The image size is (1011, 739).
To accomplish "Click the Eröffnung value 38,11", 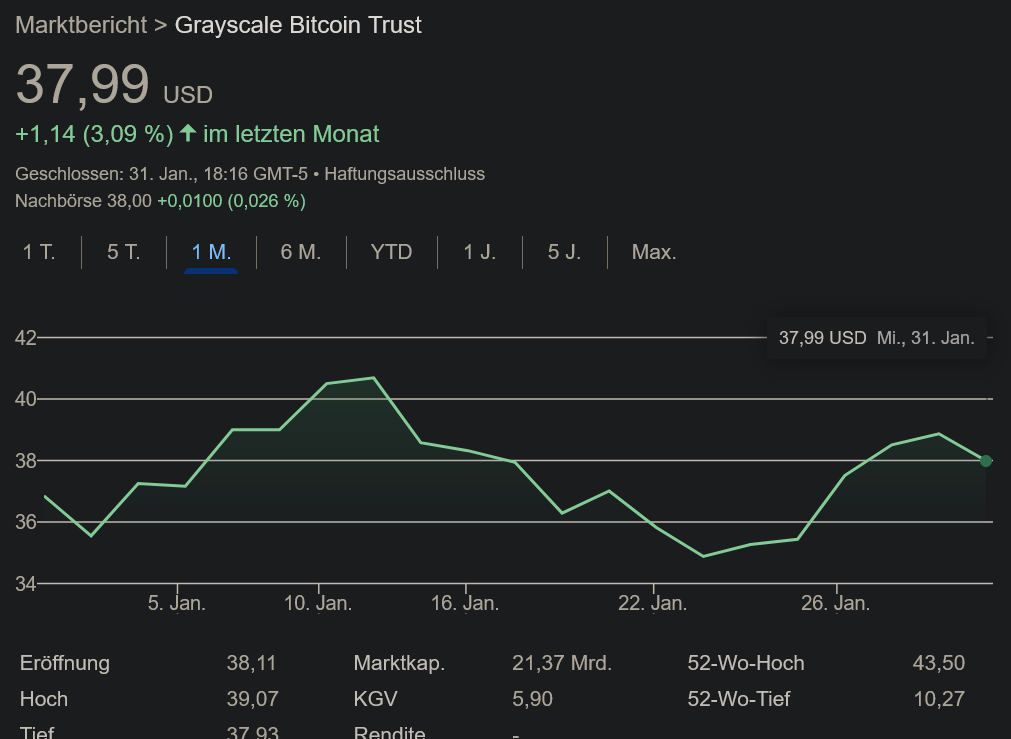I will coord(251,664).
